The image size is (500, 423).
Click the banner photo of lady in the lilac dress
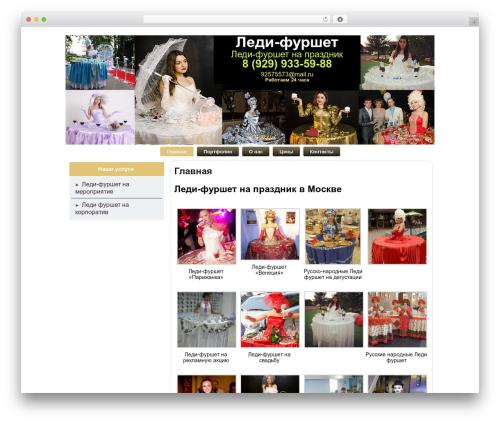click(100, 117)
